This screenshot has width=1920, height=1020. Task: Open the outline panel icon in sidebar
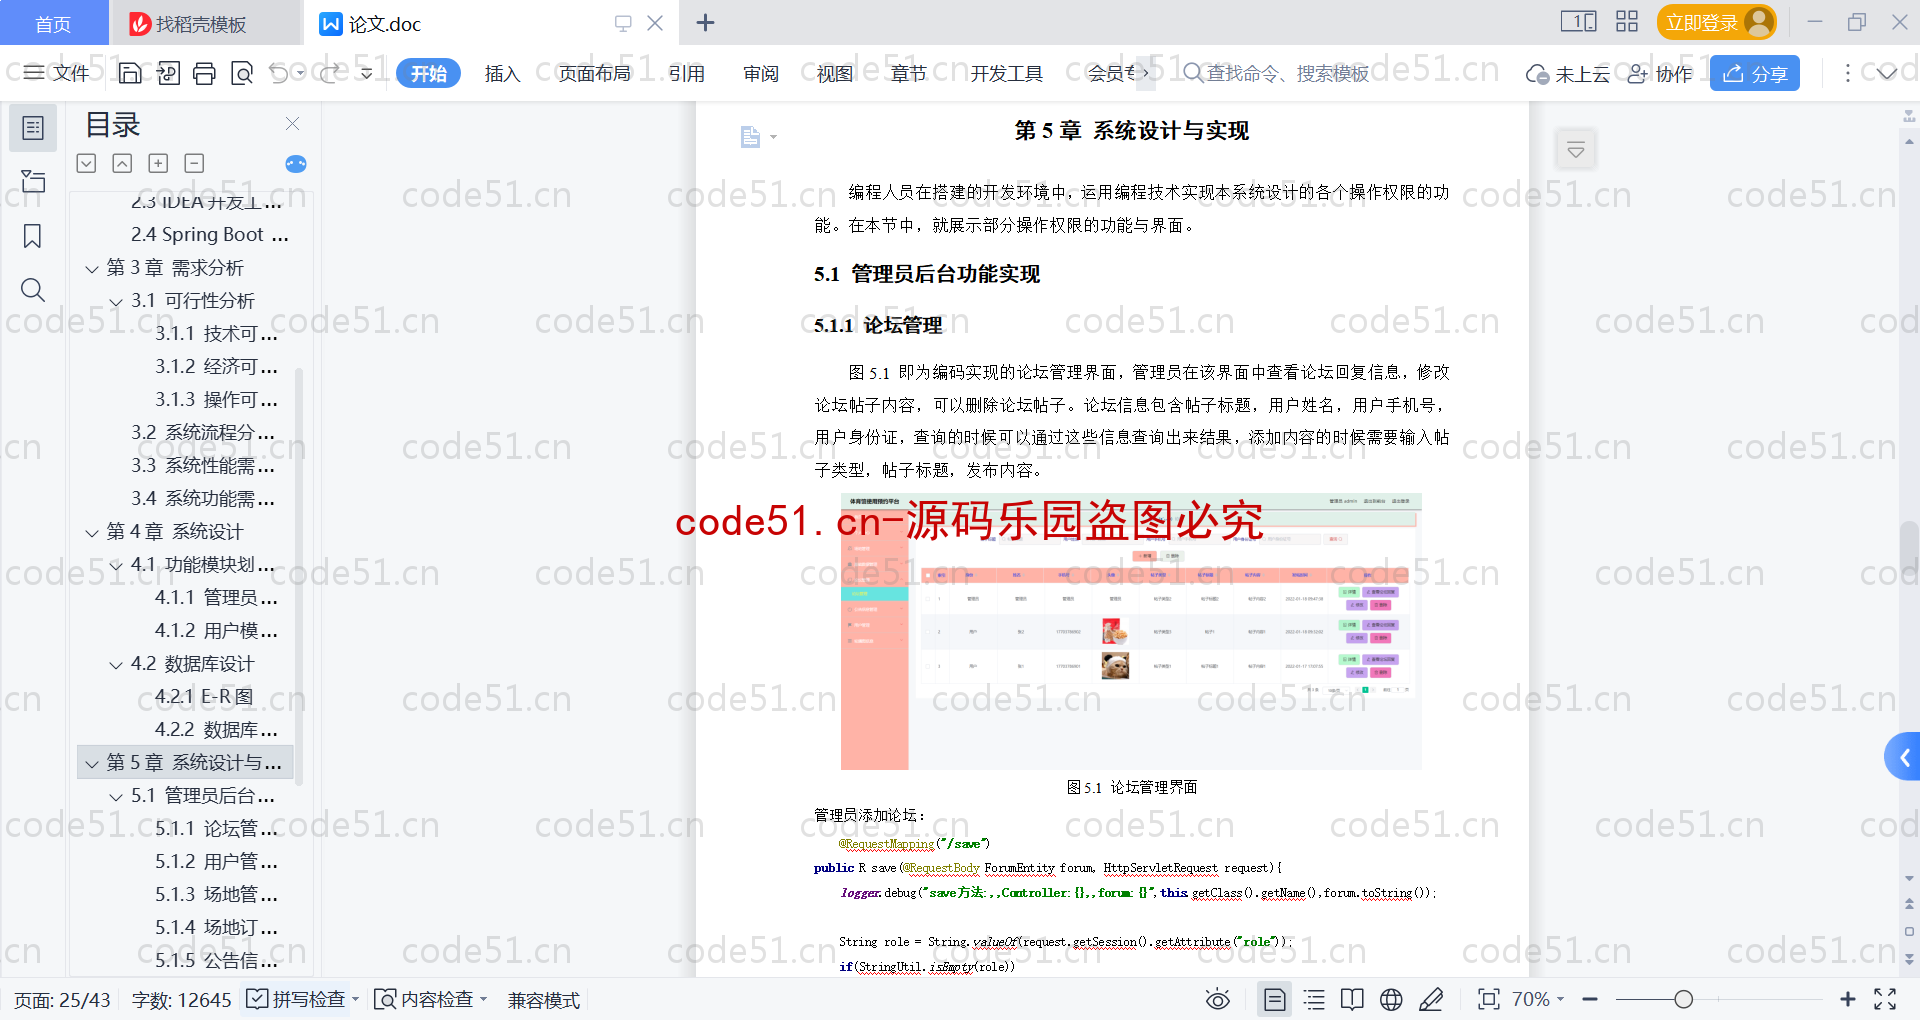pyautogui.click(x=33, y=128)
